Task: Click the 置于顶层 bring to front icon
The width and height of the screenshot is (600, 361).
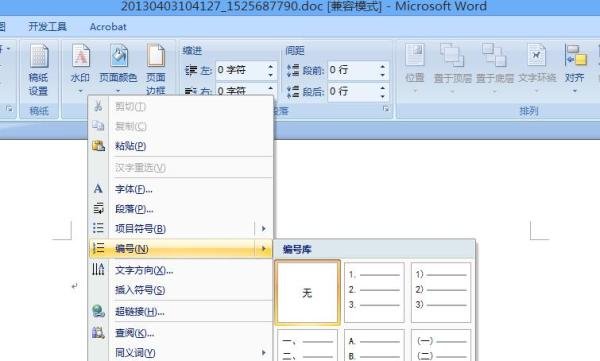Action: [x=452, y=55]
